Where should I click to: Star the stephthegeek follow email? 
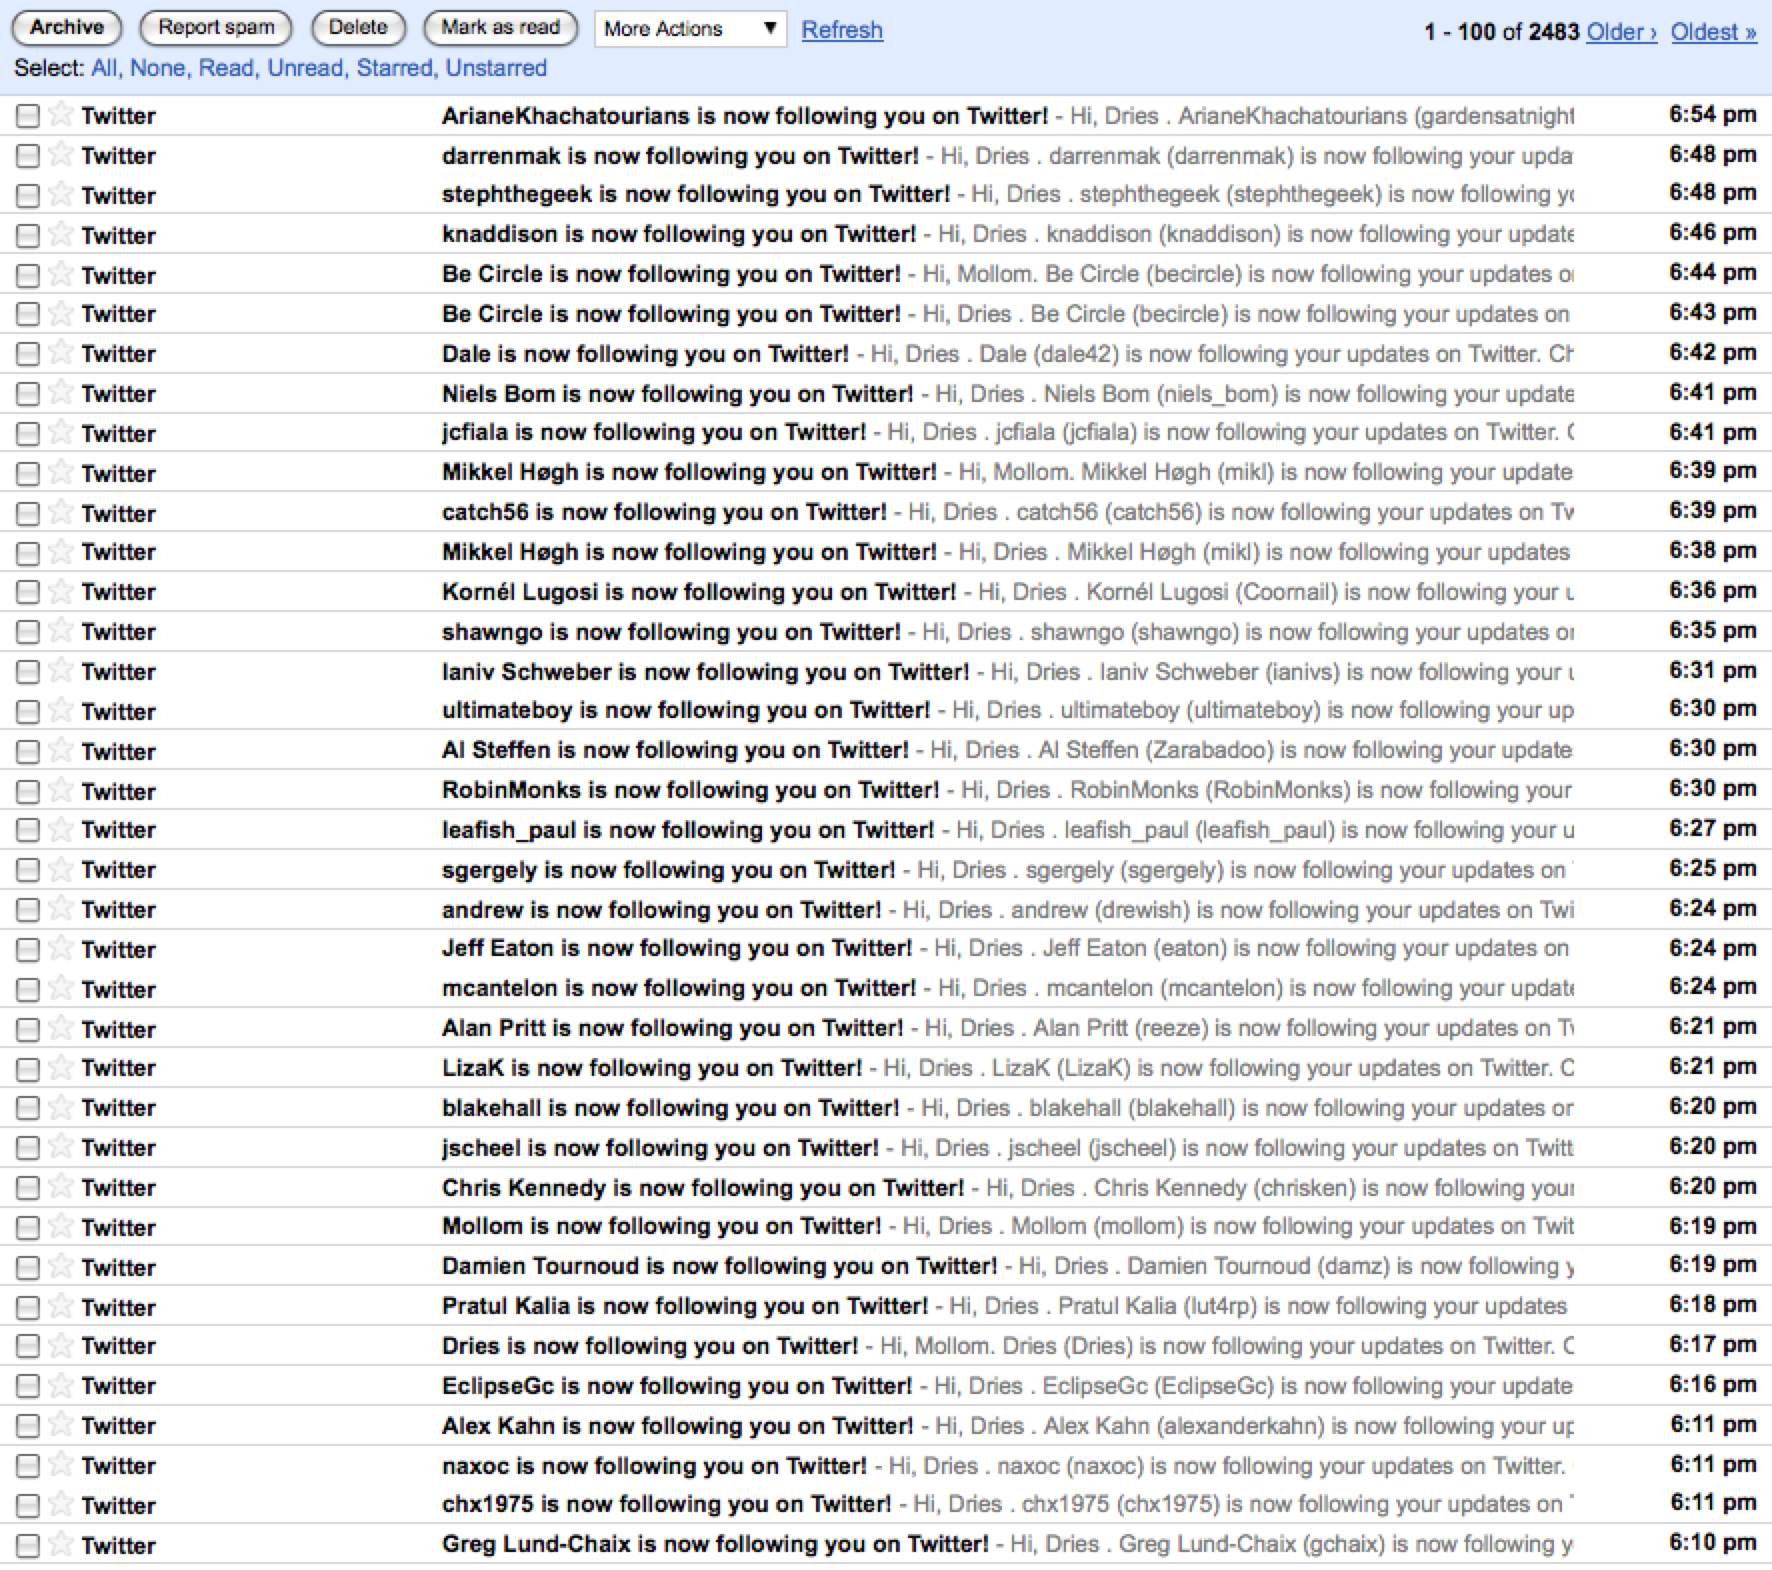[x=61, y=194]
